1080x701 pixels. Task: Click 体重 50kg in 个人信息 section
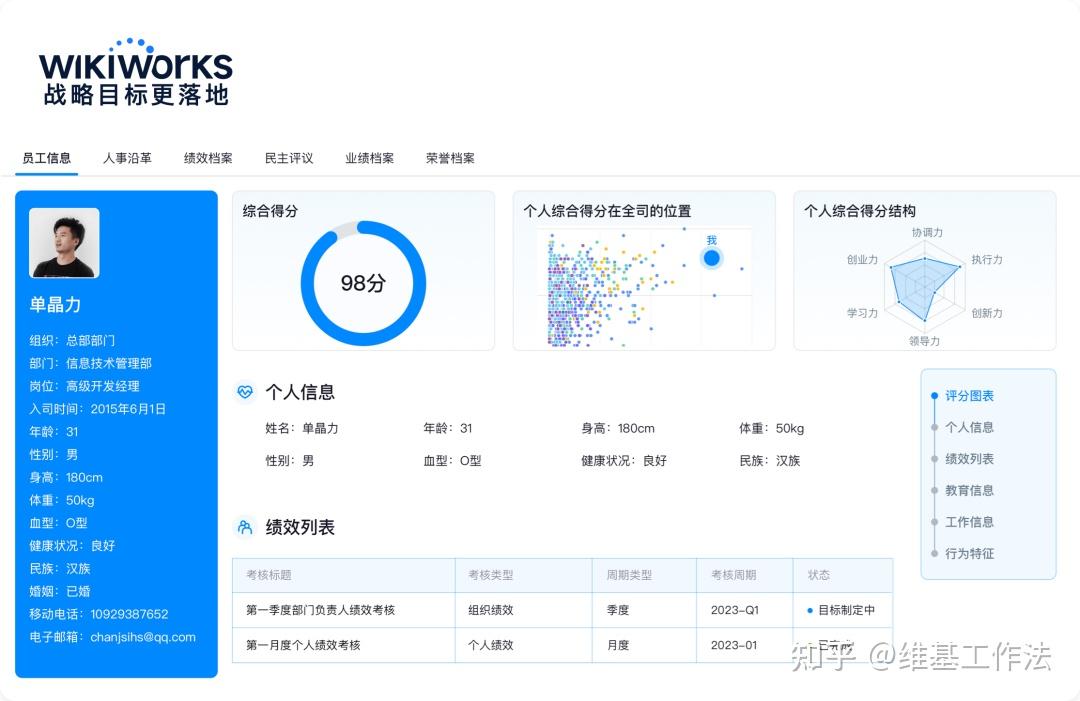(771, 428)
